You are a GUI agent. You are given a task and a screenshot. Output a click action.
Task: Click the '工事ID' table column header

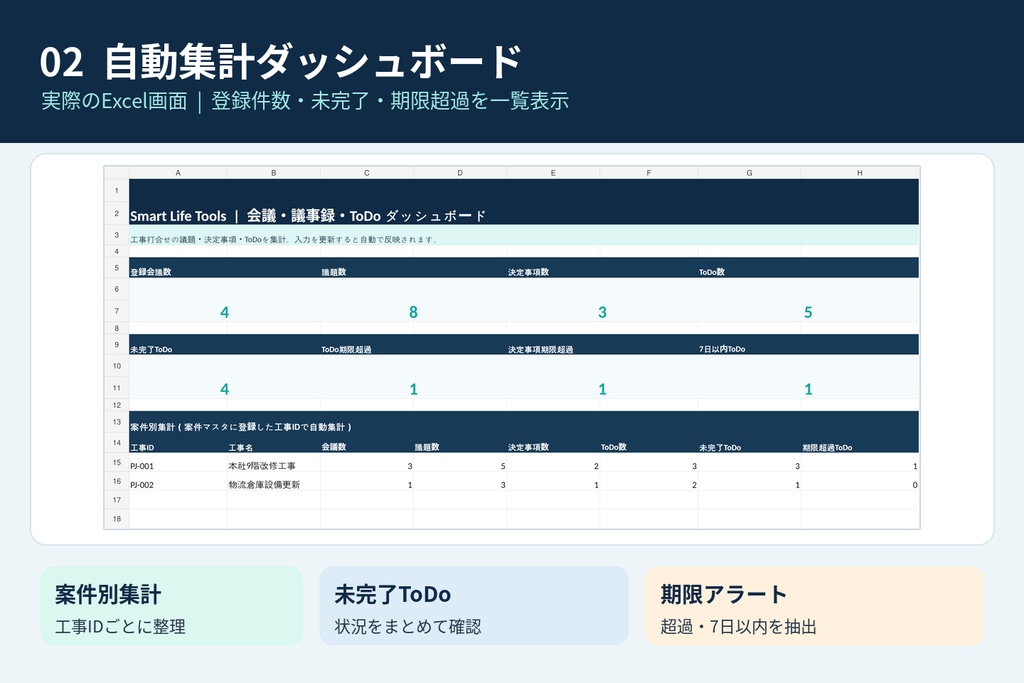[x=142, y=447]
